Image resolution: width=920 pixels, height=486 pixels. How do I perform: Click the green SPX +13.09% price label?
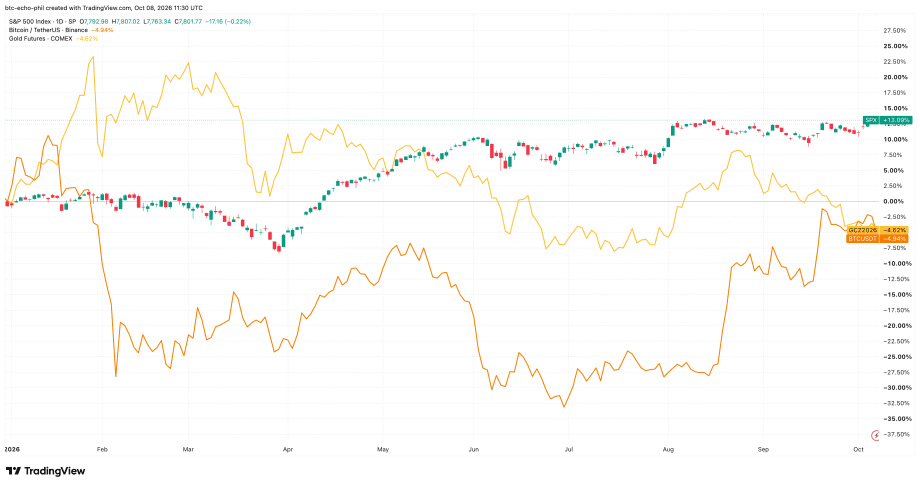coord(887,120)
